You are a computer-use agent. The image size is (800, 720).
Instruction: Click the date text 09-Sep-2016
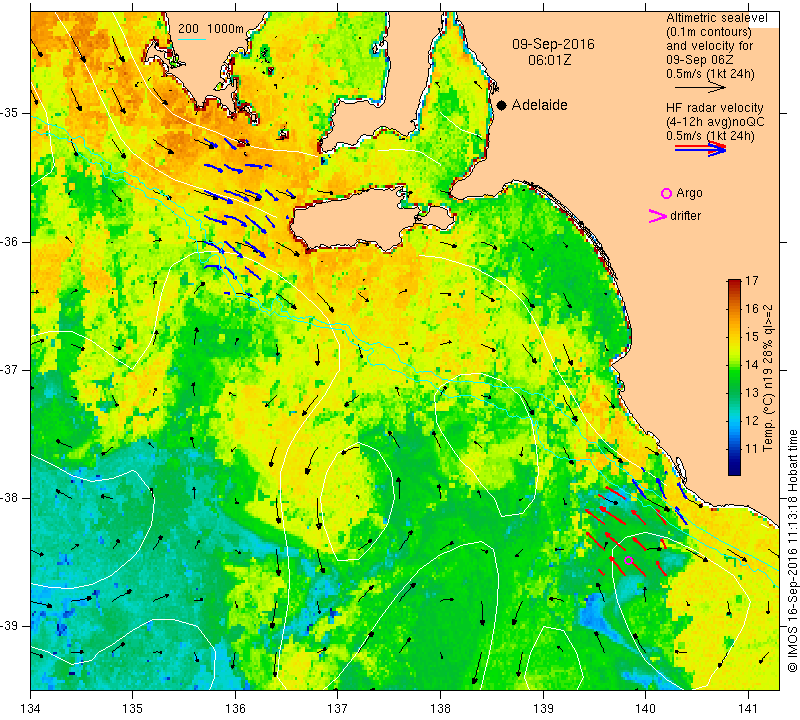click(553, 44)
